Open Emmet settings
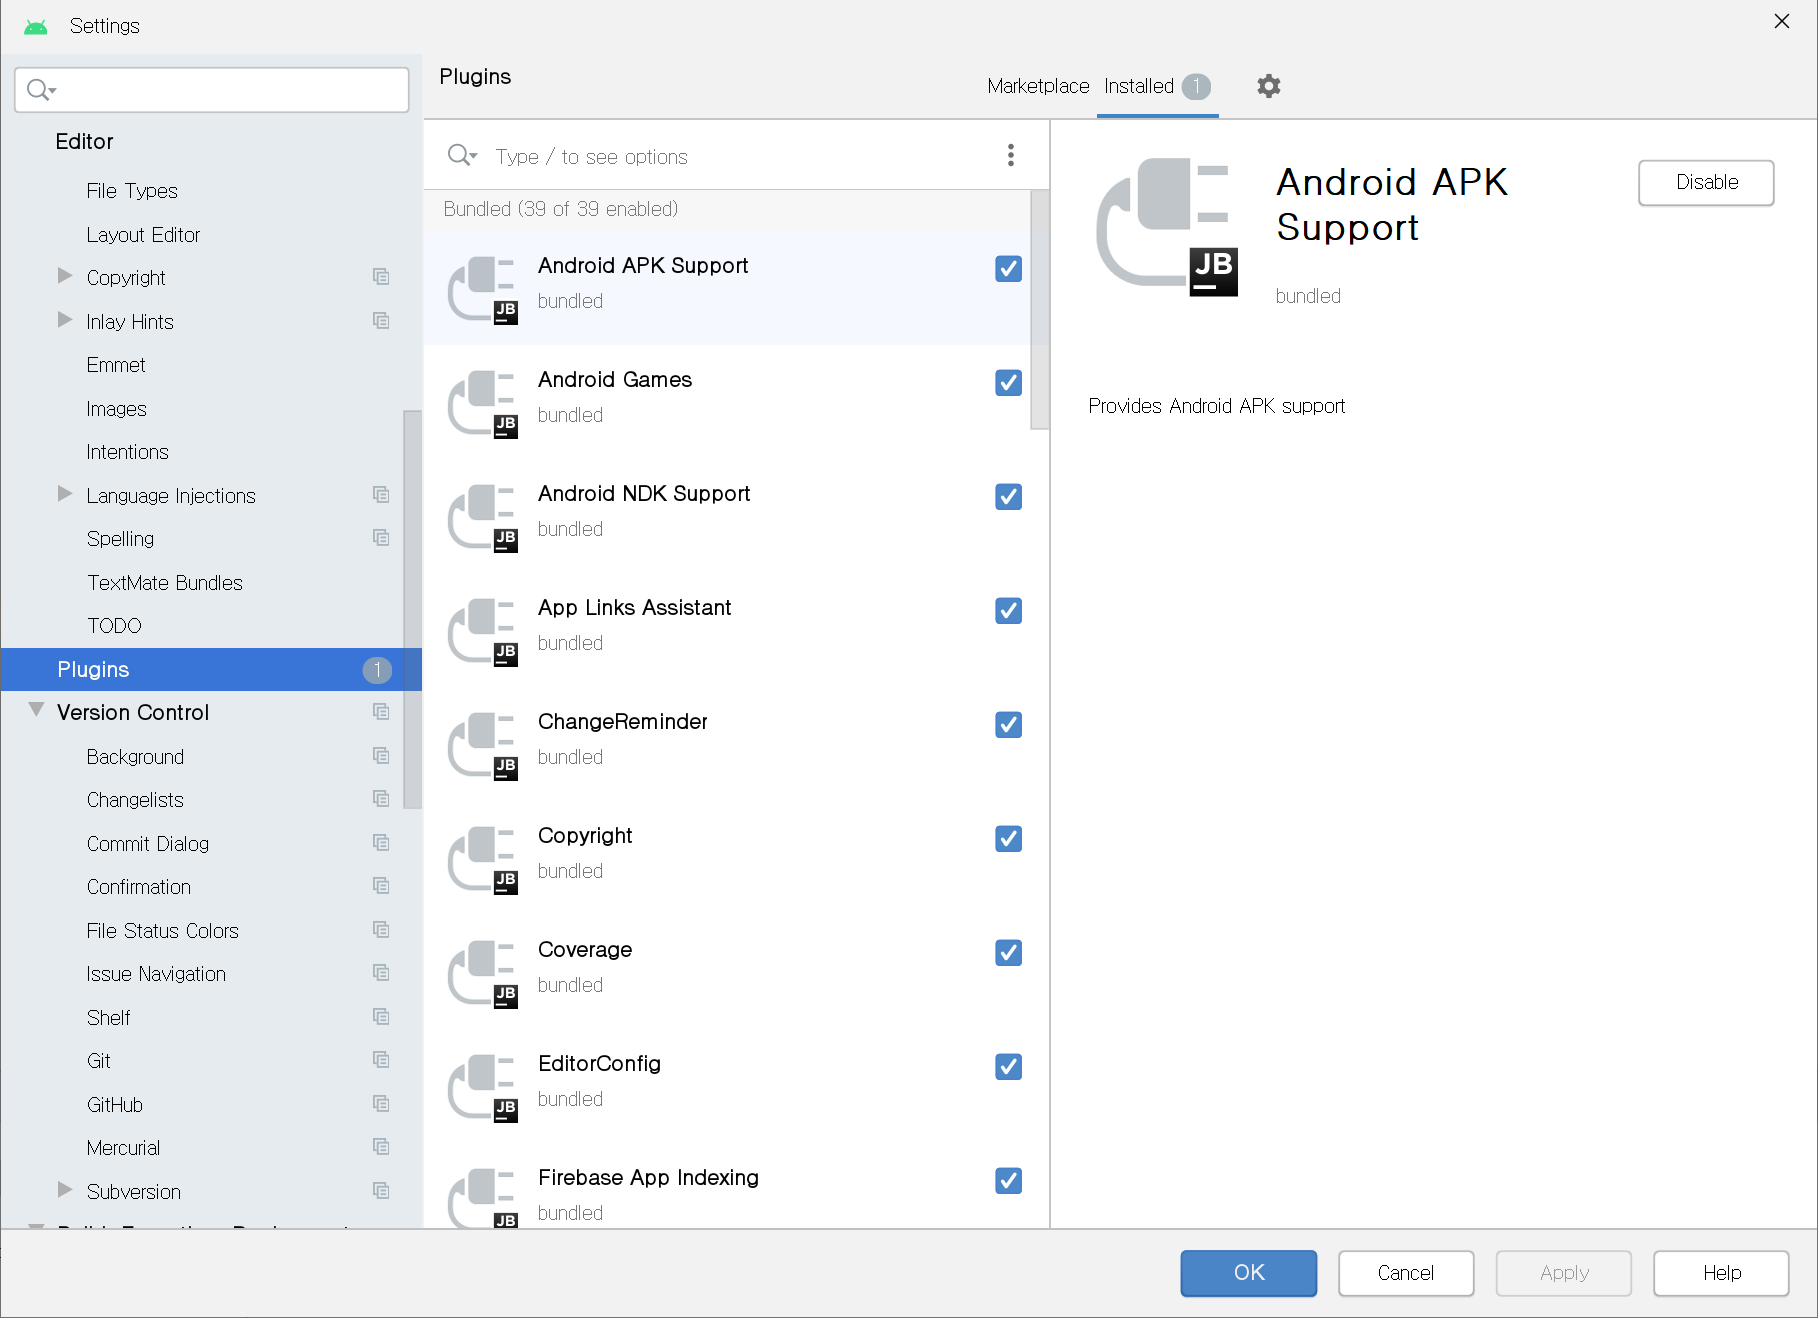The width and height of the screenshot is (1818, 1318). click(116, 366)
